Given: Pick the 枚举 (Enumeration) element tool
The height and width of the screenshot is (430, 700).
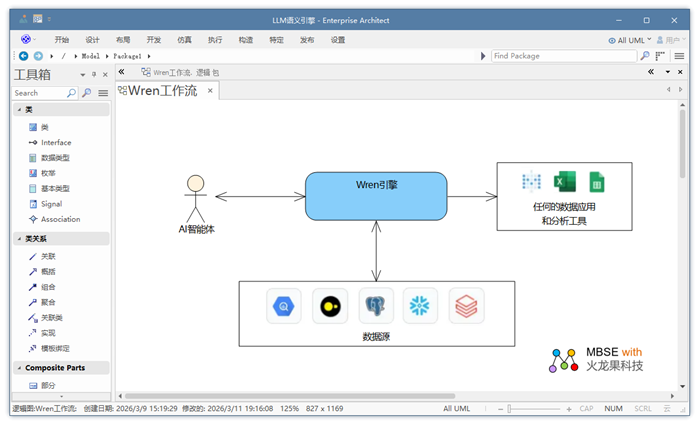Looking at the screenshot, I should tap(48, 173).
